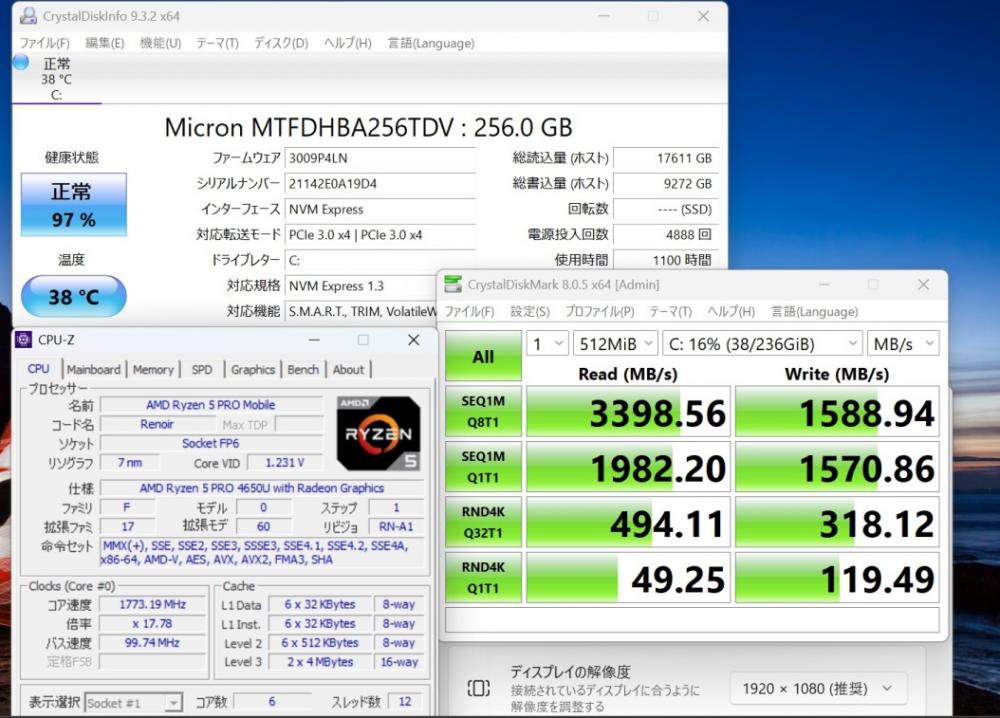This screenshot has height=718, width=1000.
Task: Open テーマ(T) menu in CrystalDiskMark
Action: pyautogui.click(x=670, y=312)
